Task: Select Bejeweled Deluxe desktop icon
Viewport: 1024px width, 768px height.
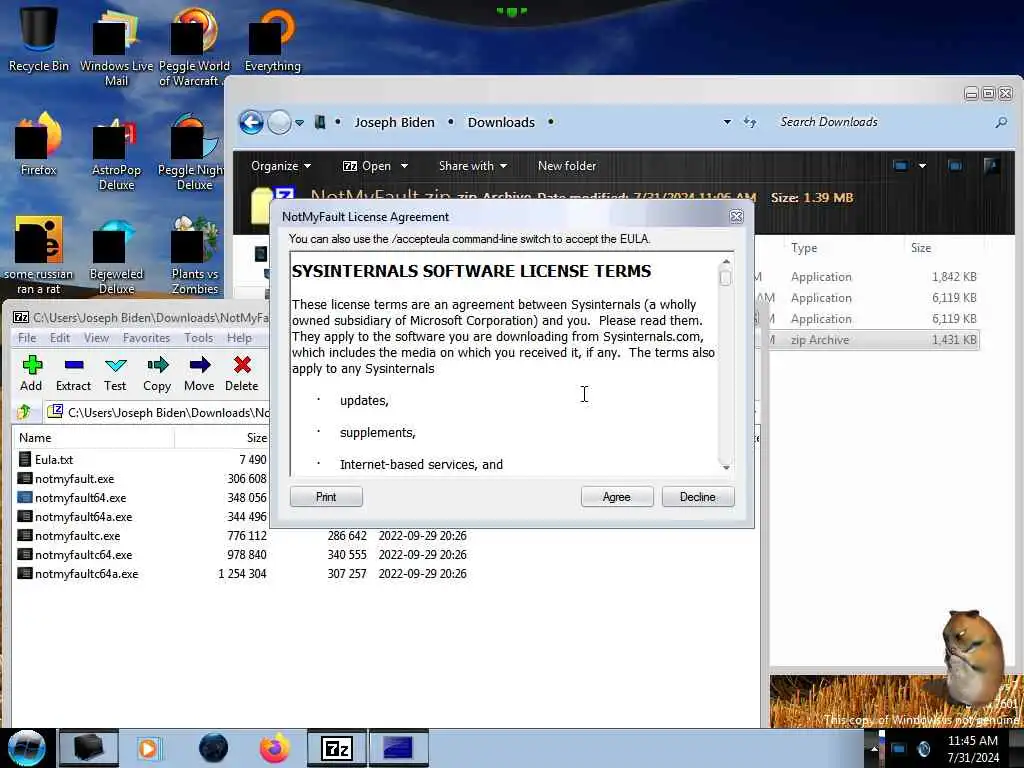Action: (116, 257)
